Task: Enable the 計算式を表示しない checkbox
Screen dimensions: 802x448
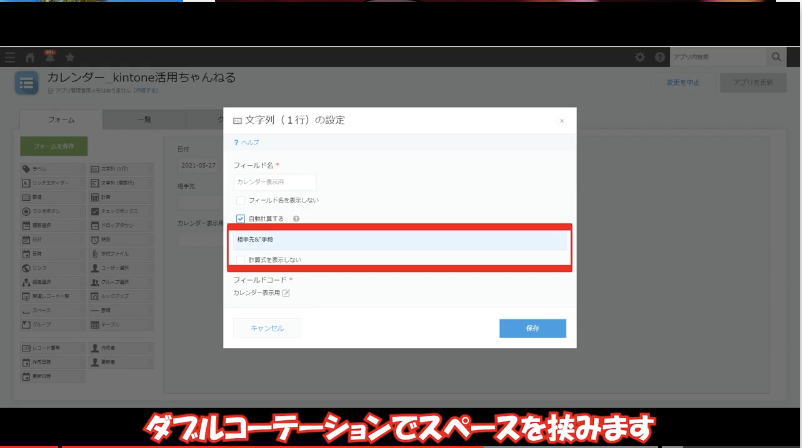Action: pos(240,259)
